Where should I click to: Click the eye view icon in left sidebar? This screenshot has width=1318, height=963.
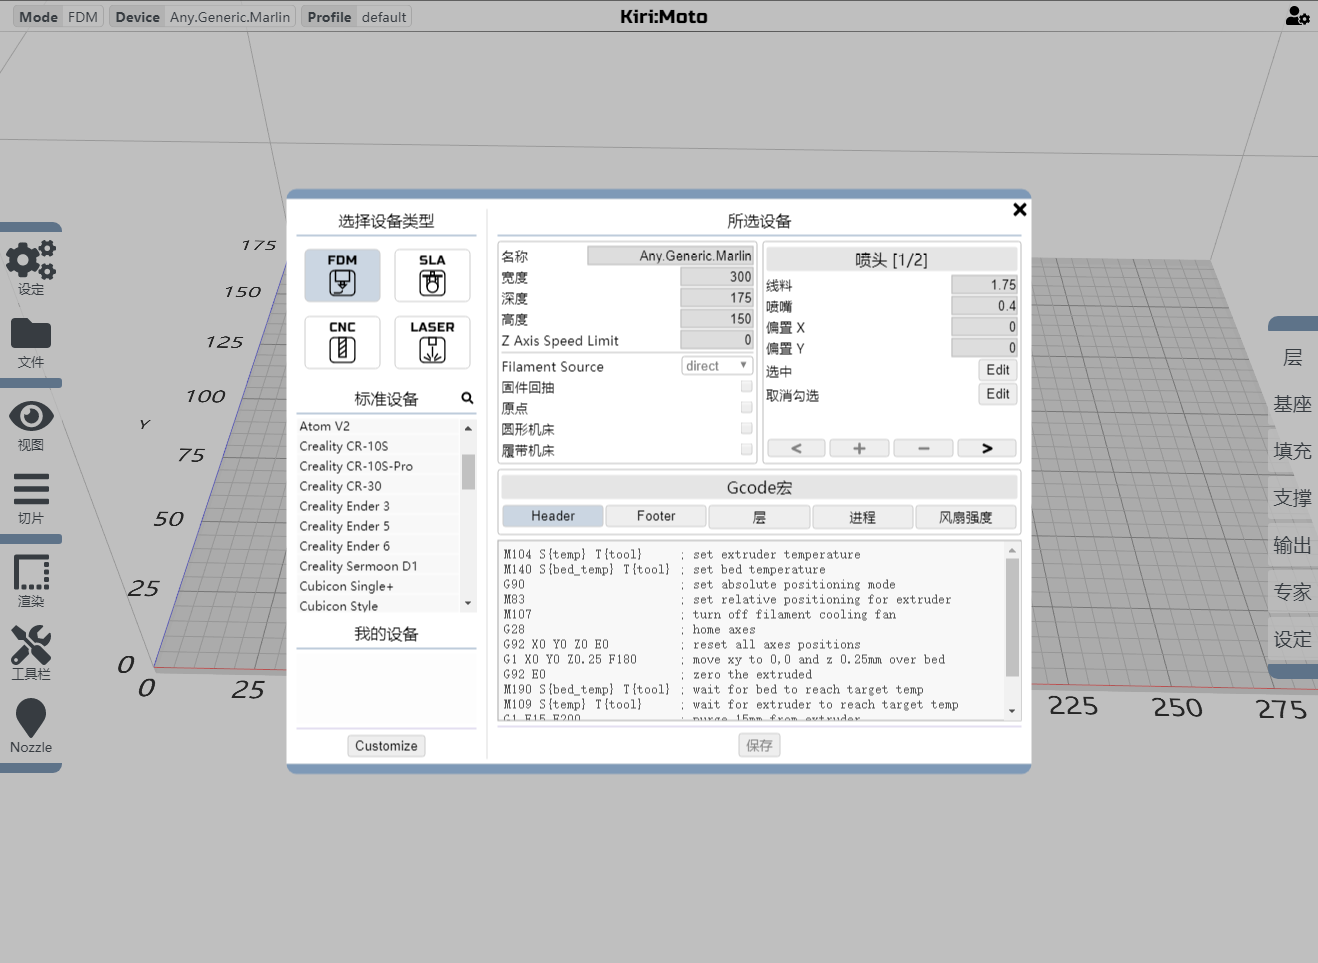pyautogui.click(x=31, y=417)
